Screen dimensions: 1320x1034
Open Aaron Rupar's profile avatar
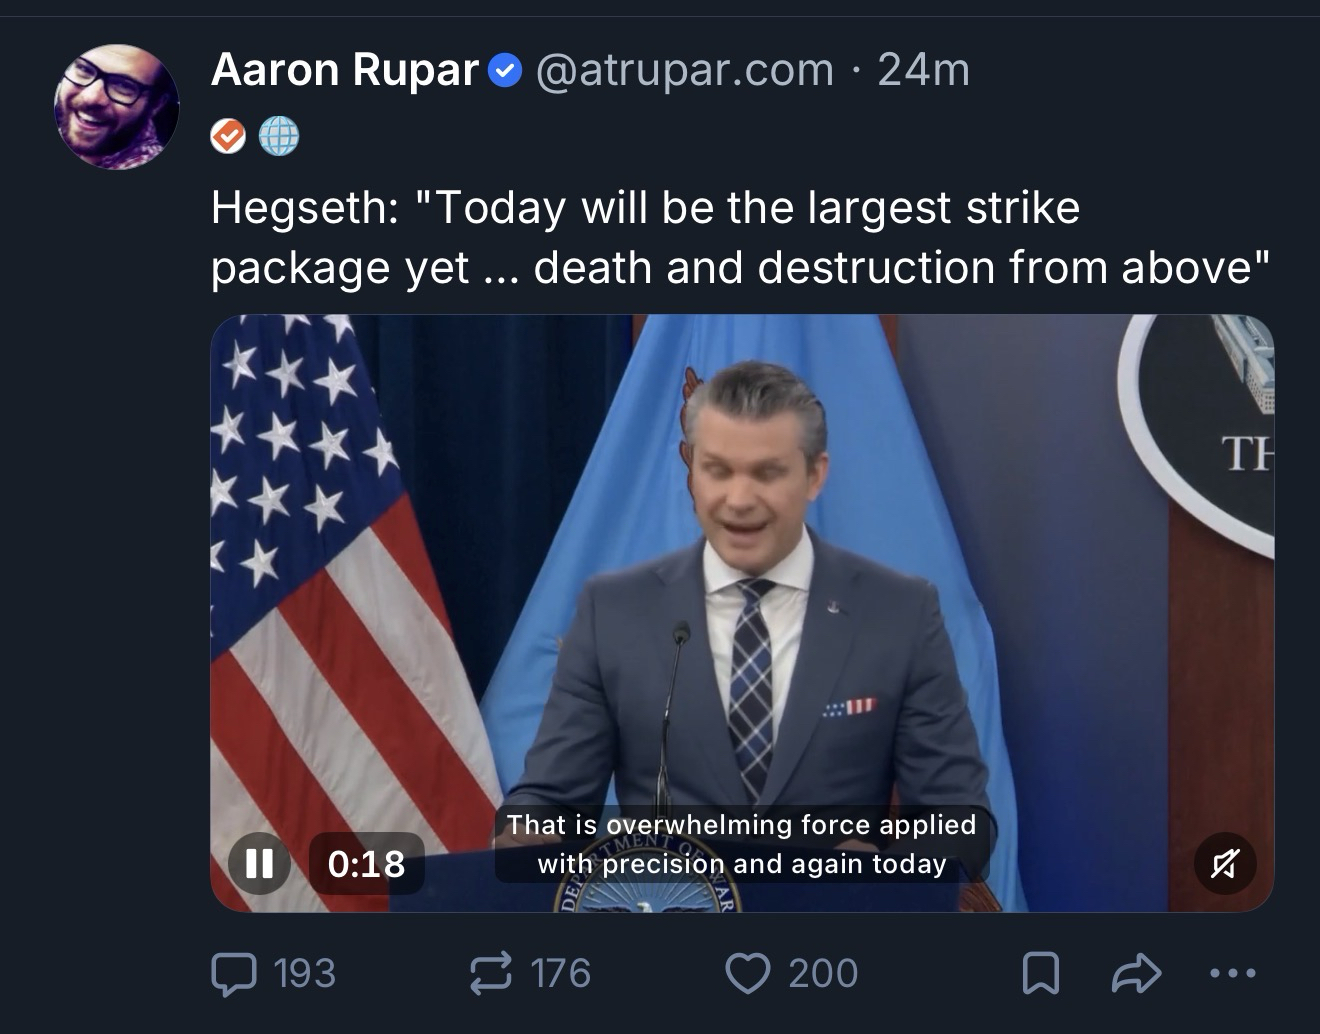(x=116, y=106)
